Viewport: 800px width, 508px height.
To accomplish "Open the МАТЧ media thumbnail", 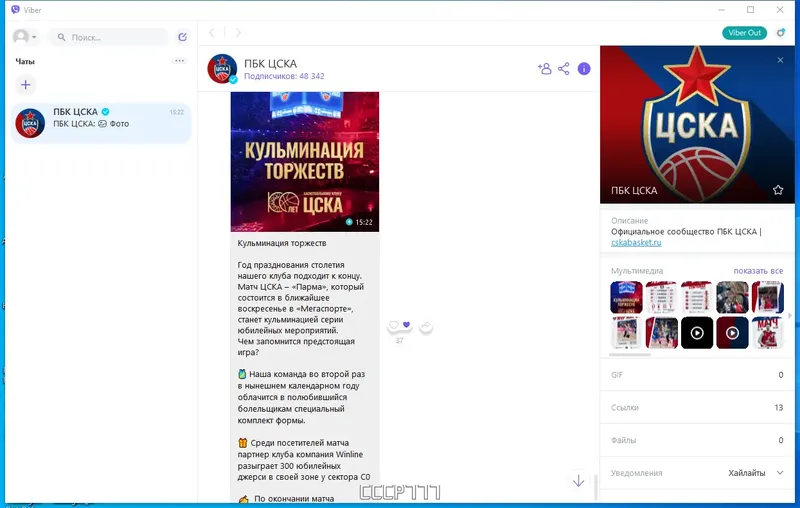I will [767, 333].
